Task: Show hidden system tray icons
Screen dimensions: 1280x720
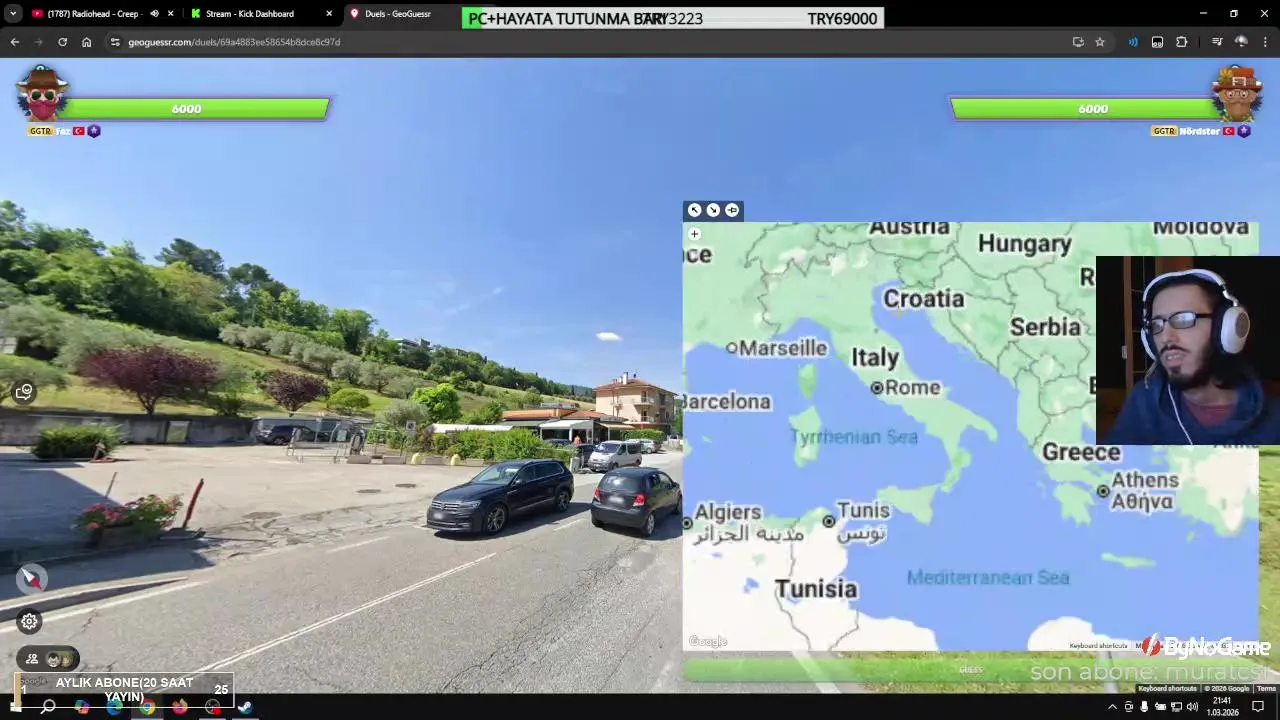Action: click(x=1112, y=707)
